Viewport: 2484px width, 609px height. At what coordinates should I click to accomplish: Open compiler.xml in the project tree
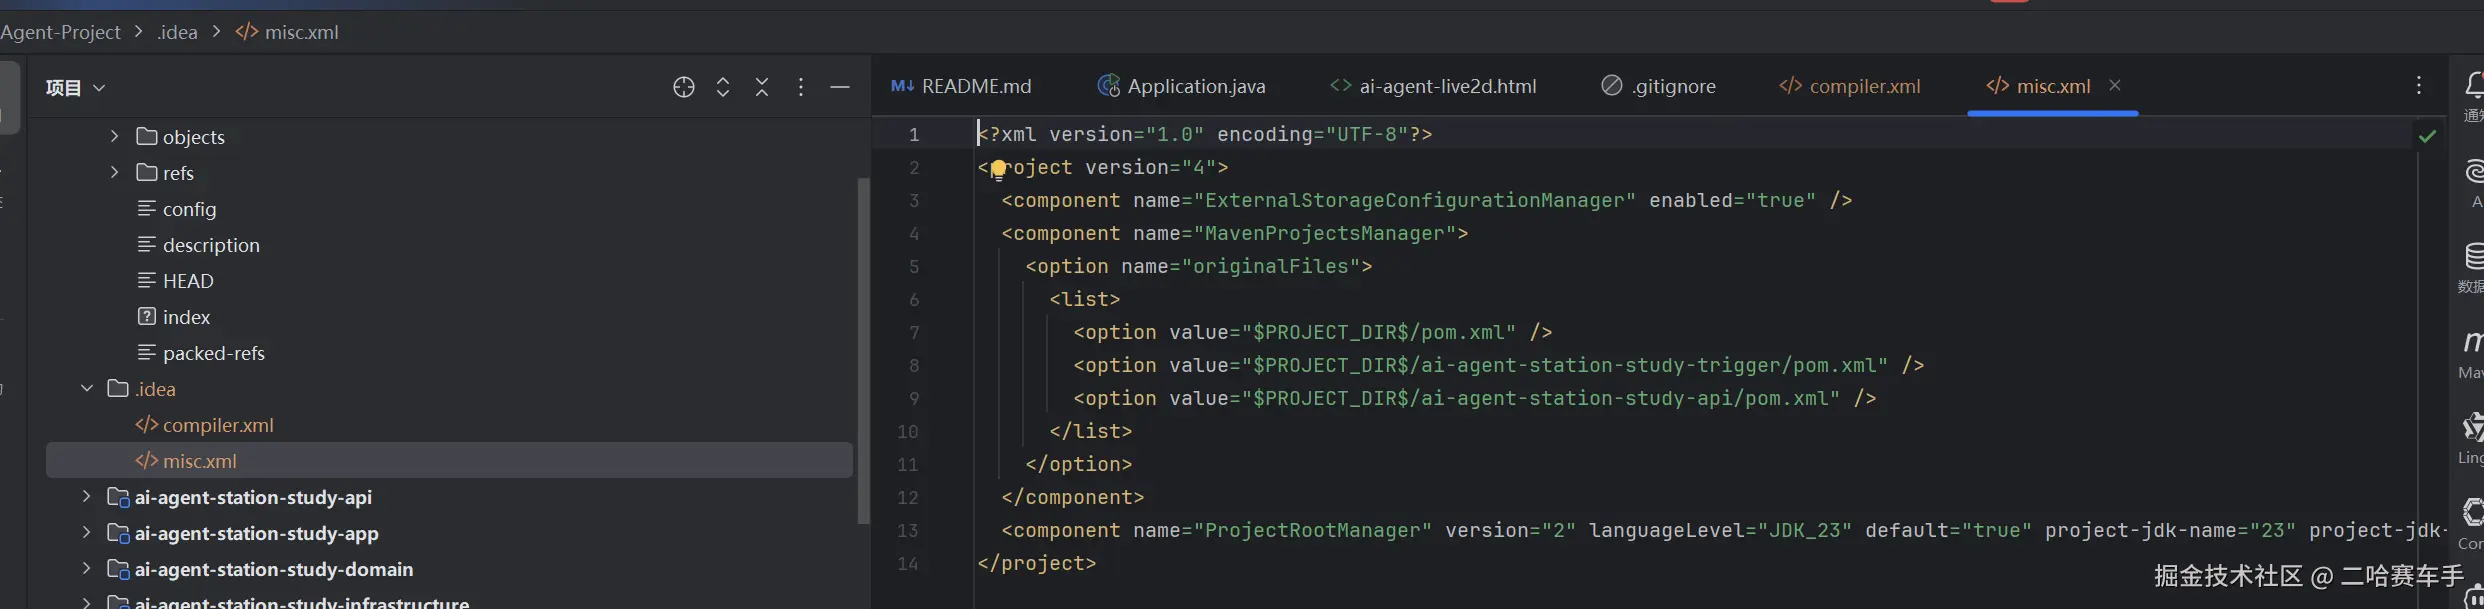pos(217,425)
